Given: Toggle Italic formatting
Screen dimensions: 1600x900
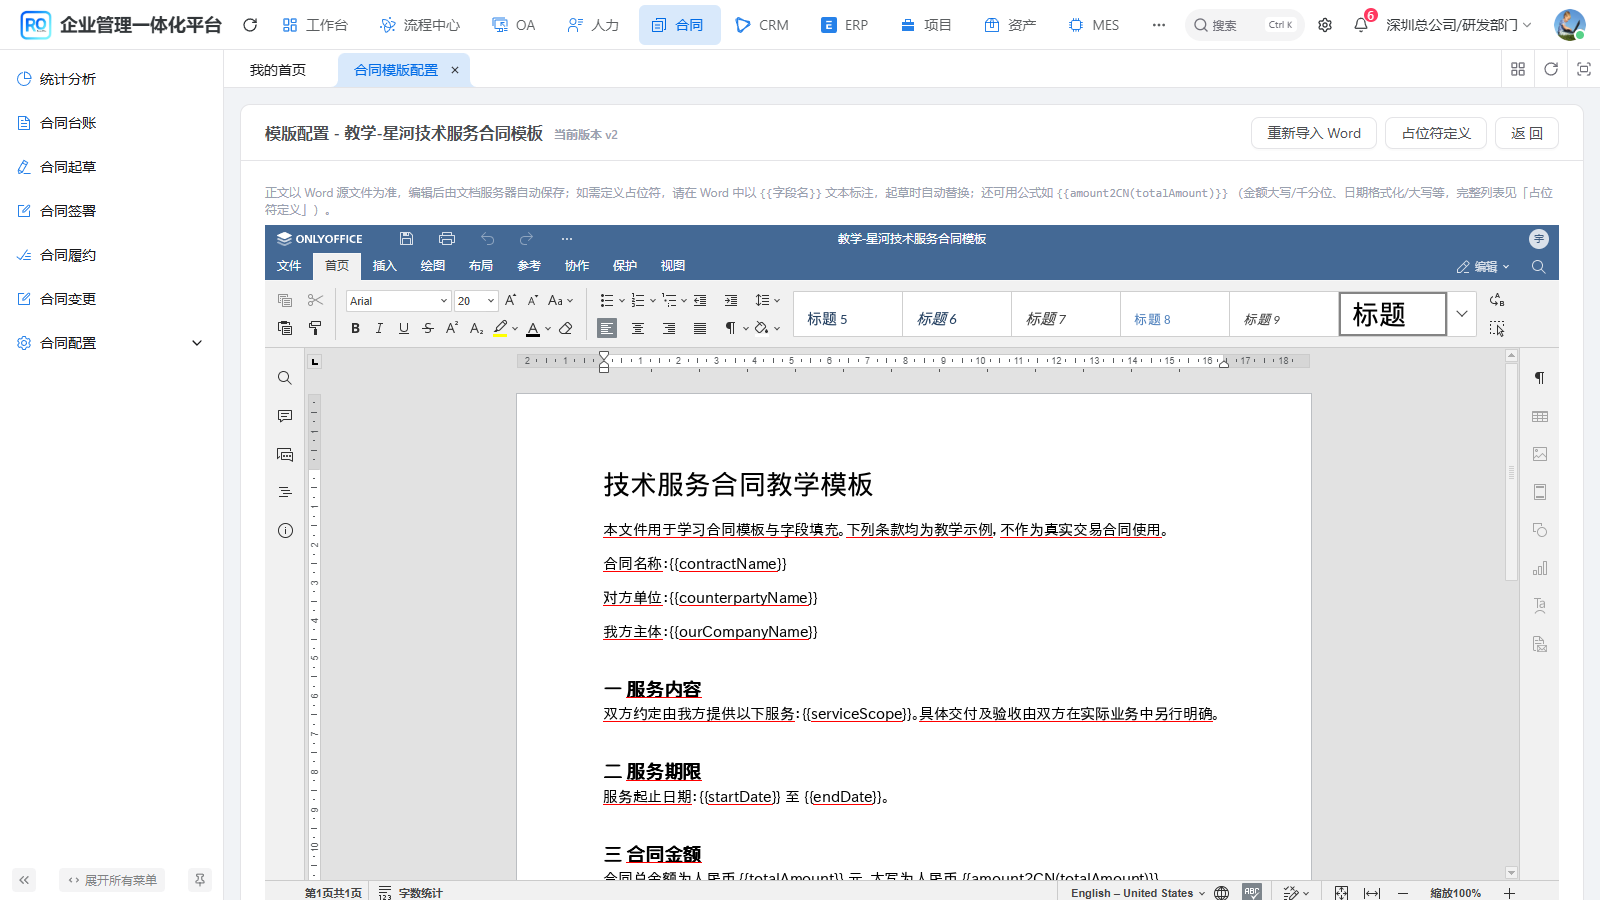Looking at the screenshot, I should 379,328.
